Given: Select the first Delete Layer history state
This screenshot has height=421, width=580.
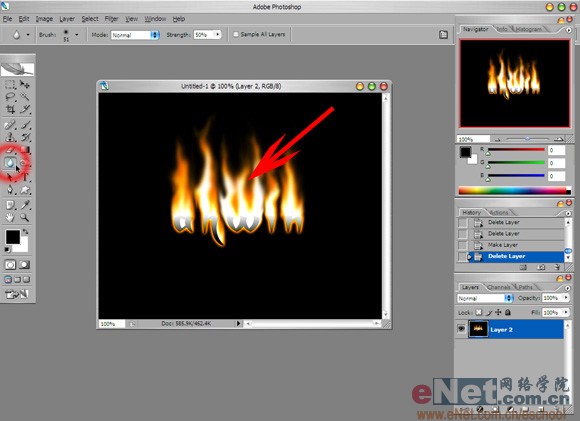Looking at the screenshot, I should pos(510,222).
